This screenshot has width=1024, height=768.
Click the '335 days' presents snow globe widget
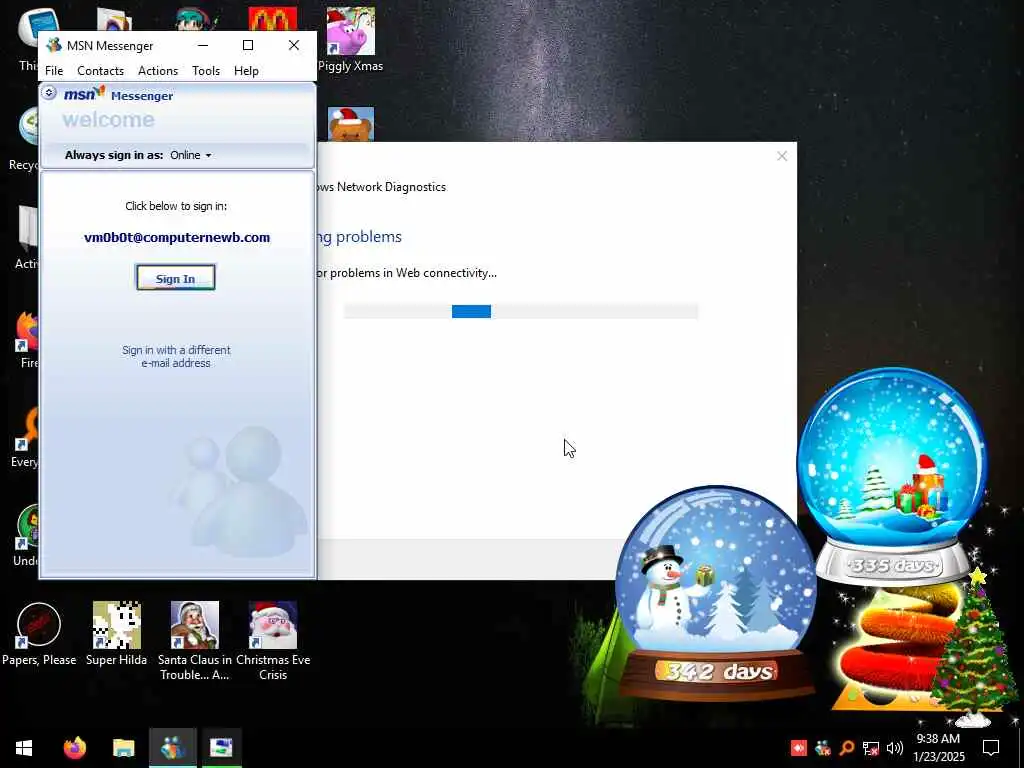[x=892, y=475]
